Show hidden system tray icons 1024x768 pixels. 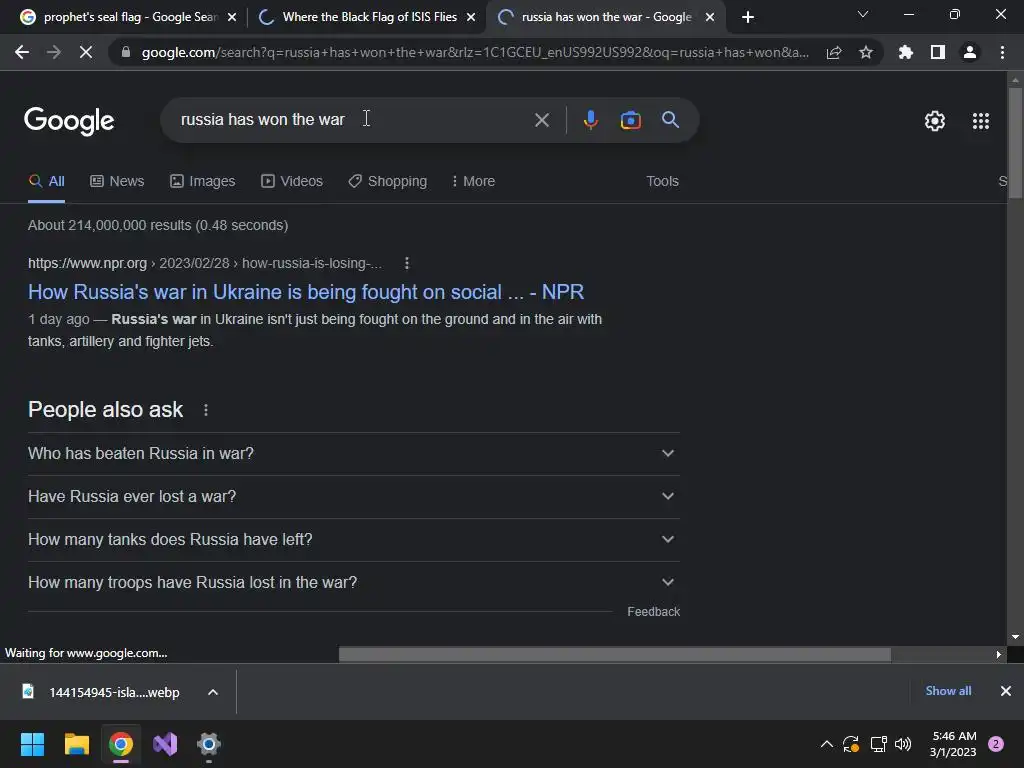[826, 744]
